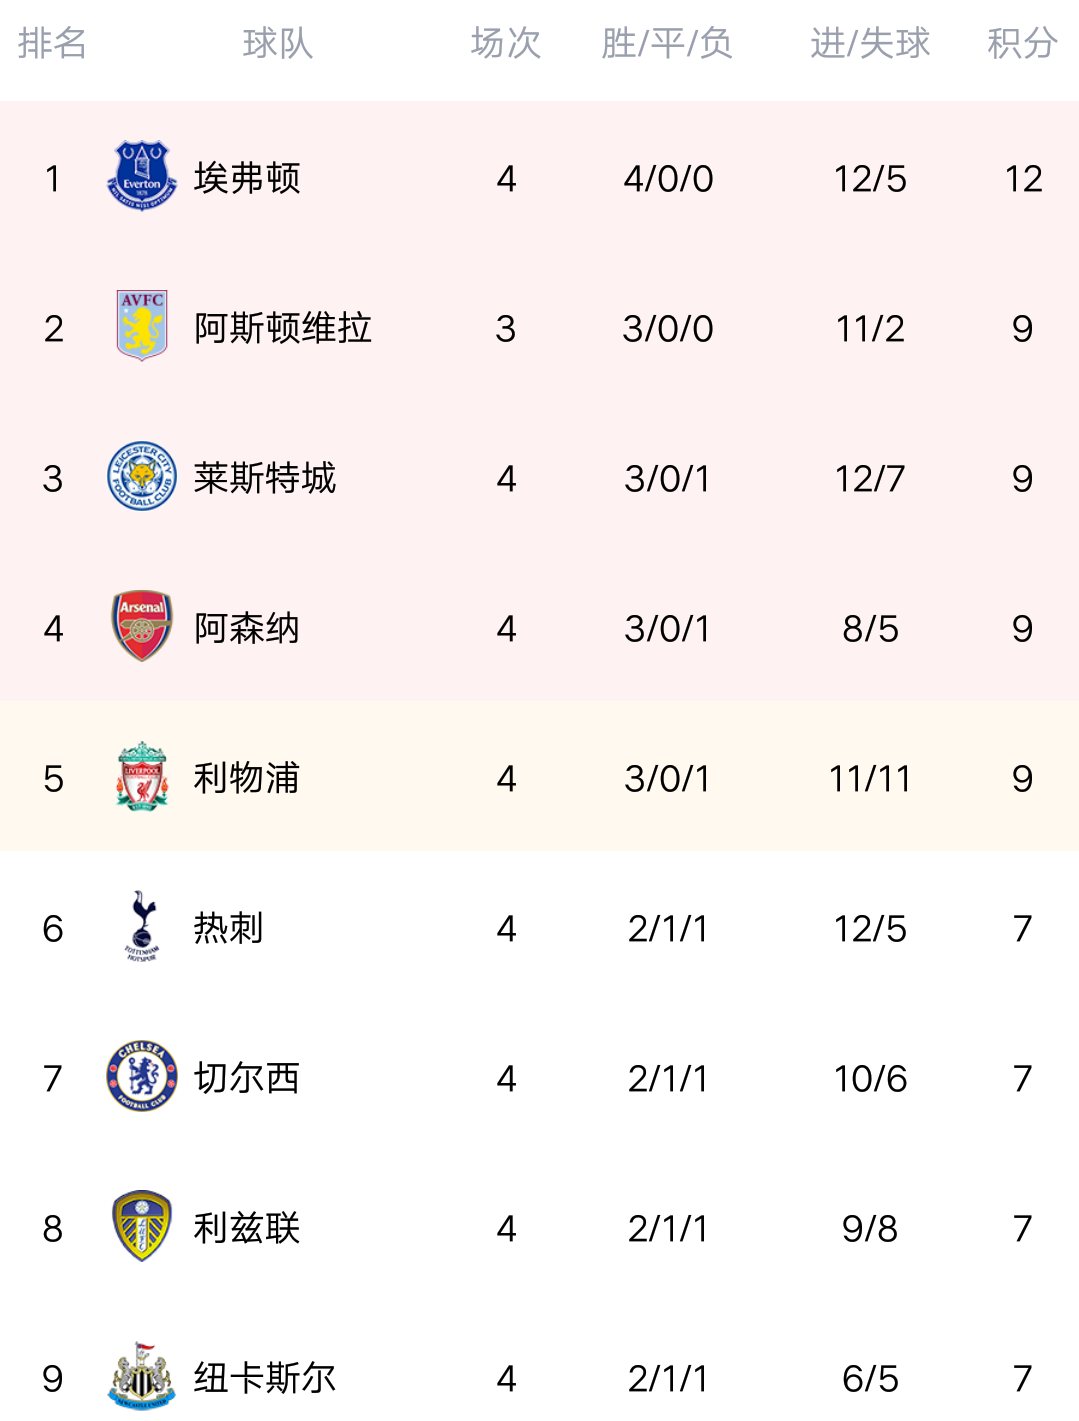Select the Chelsea lion badge
The image size is (1079, 1421).
click(142, 1076)
